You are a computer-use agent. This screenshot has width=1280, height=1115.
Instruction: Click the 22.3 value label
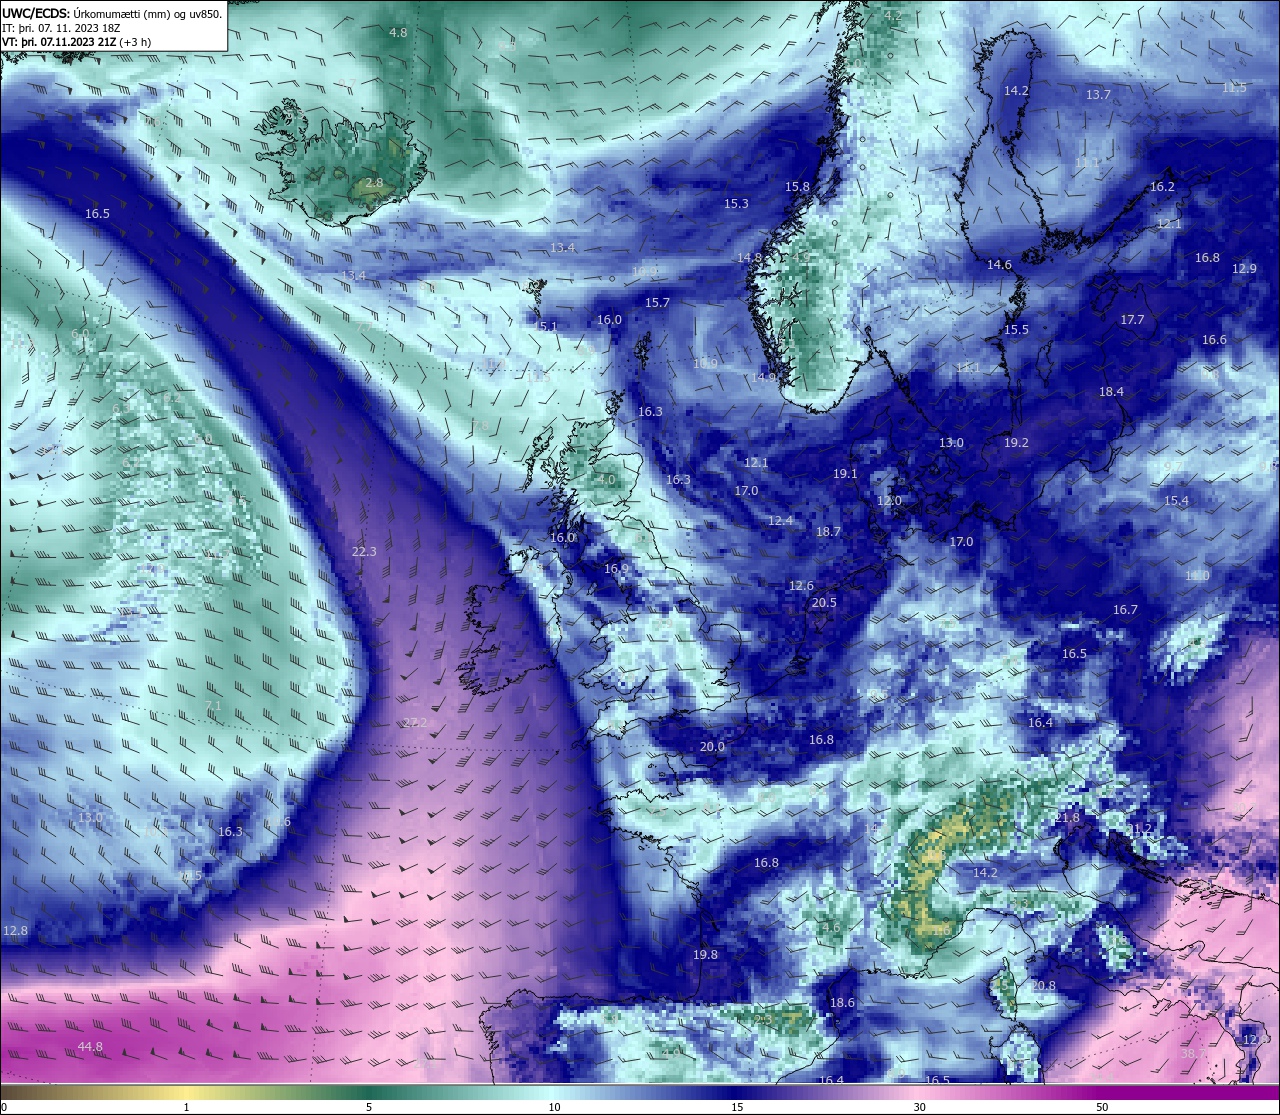click(x=364, y=552)
